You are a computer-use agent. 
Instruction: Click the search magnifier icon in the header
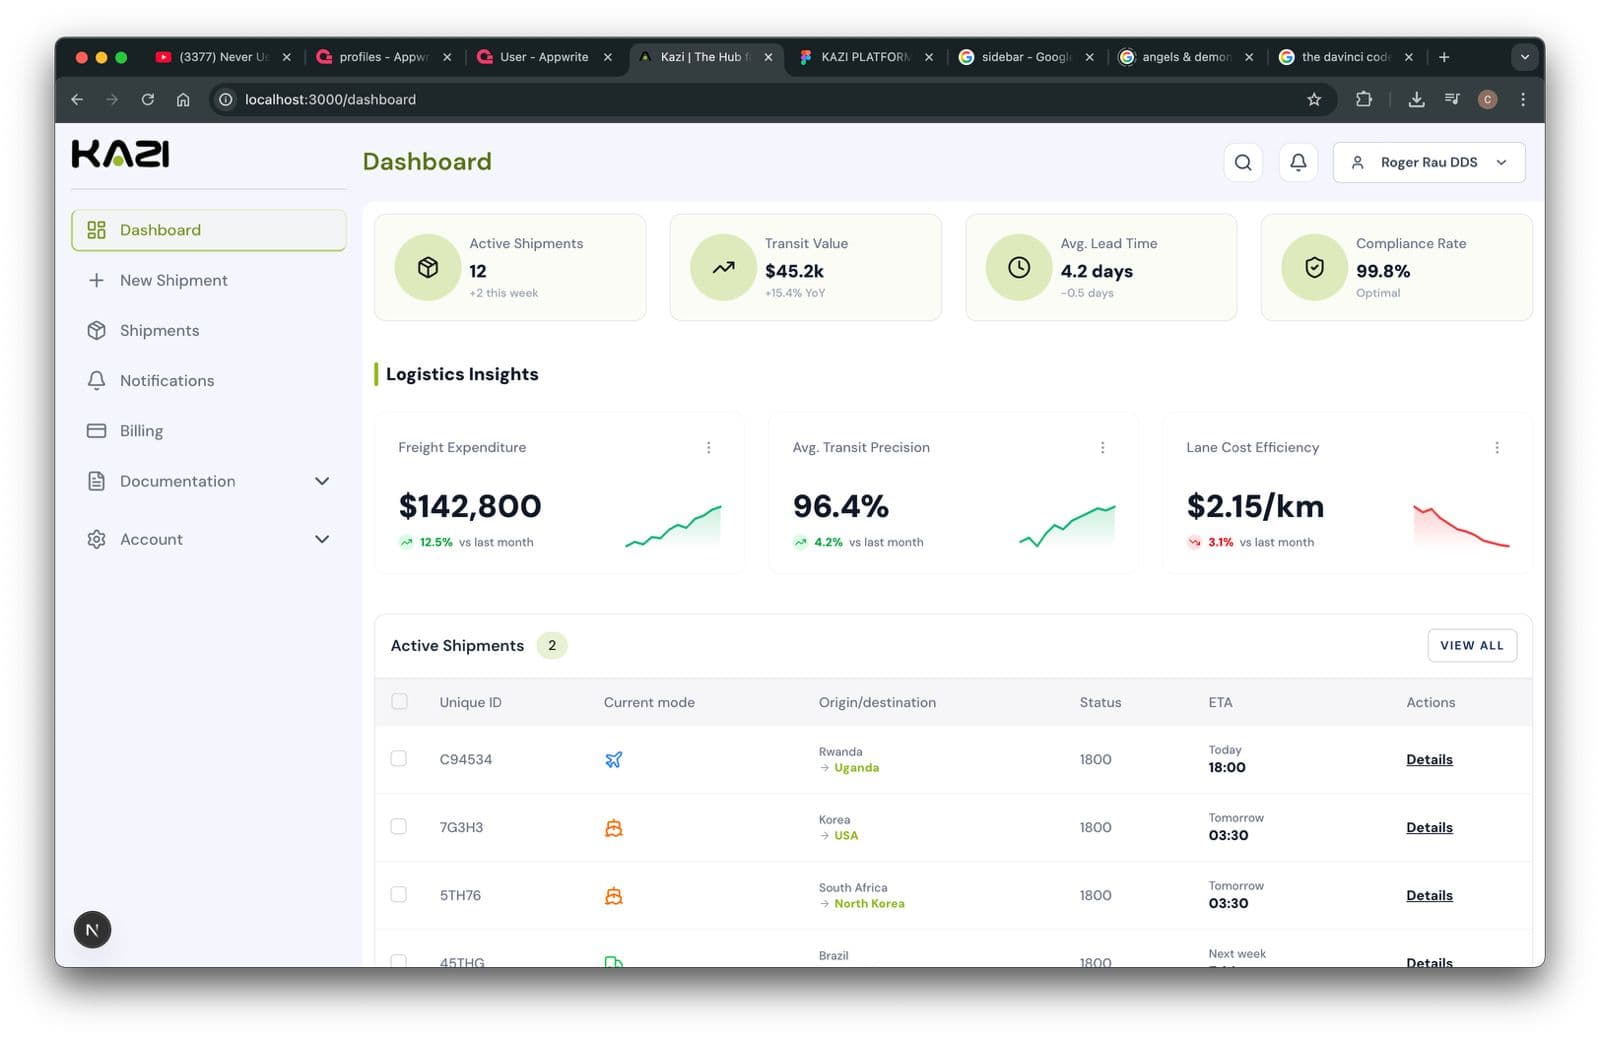pos(1243,162)
